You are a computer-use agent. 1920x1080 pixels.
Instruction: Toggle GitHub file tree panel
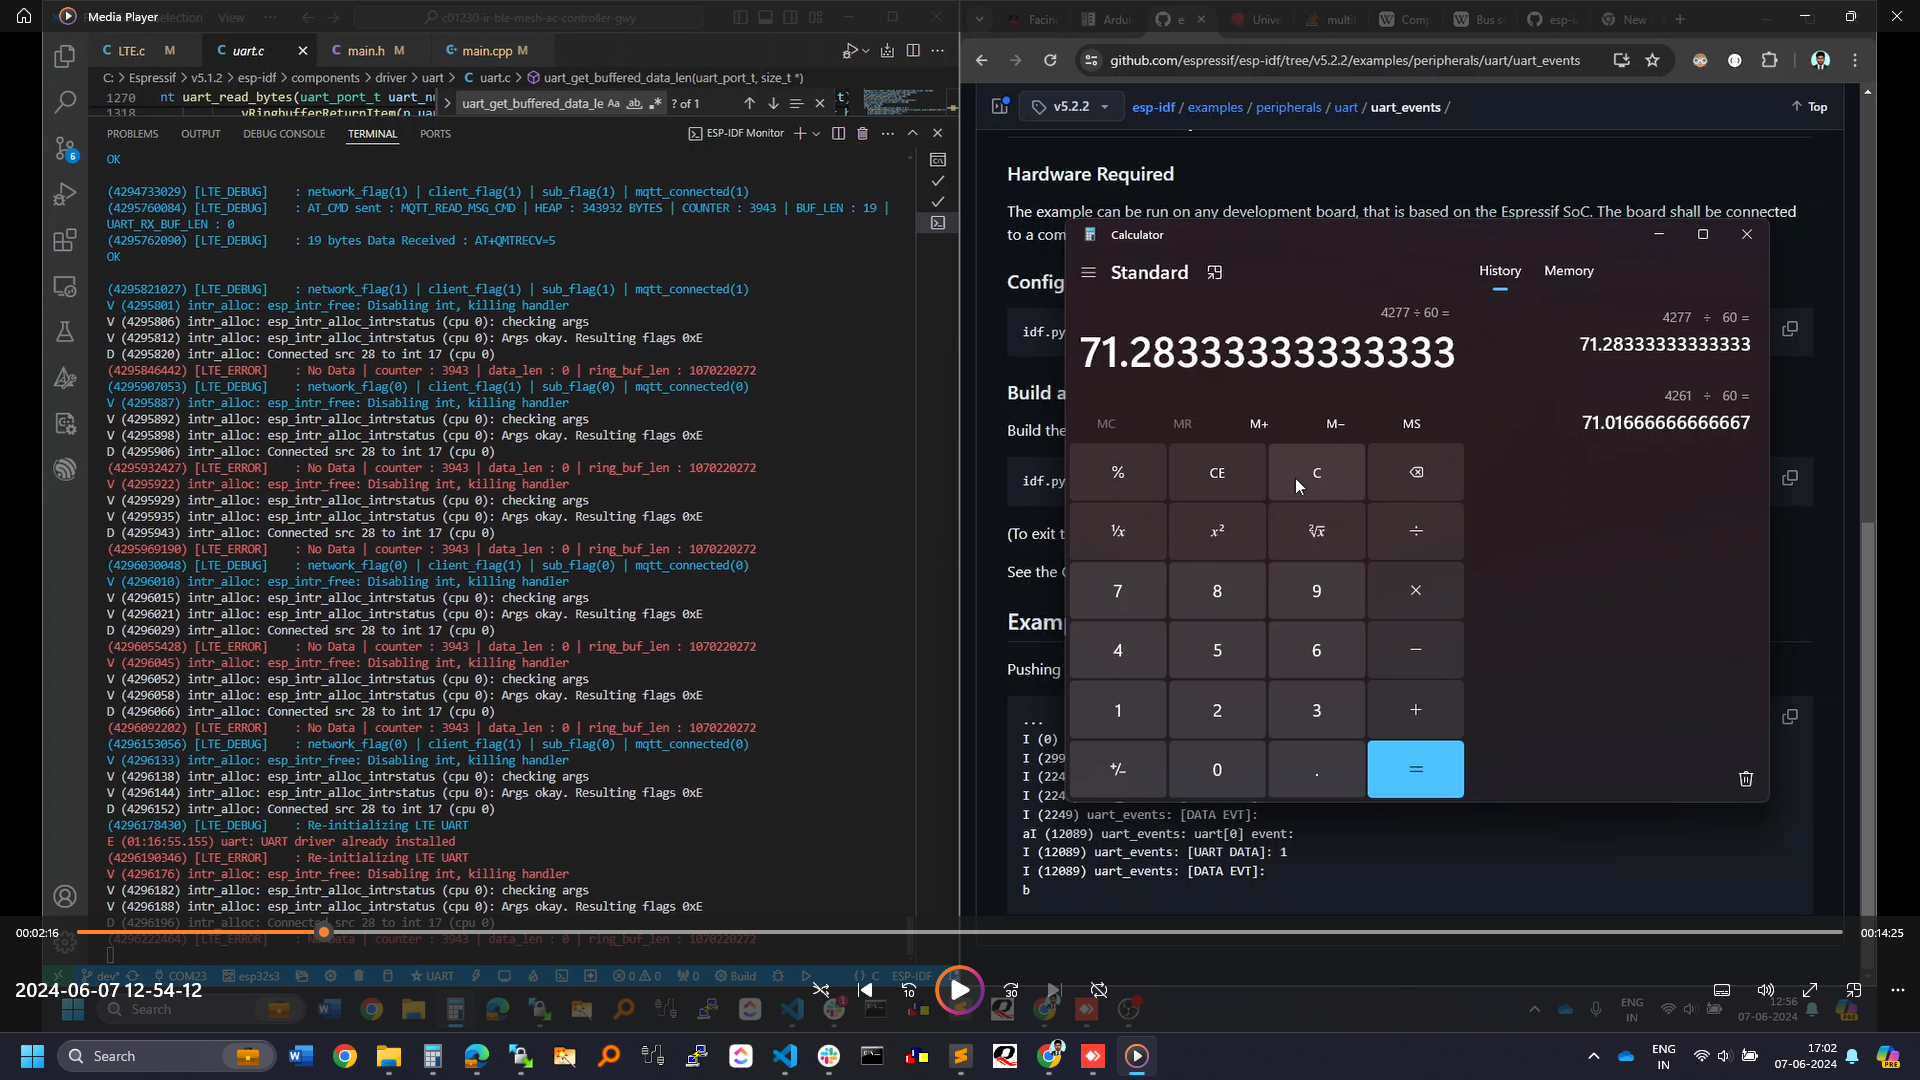coord(999,107)
